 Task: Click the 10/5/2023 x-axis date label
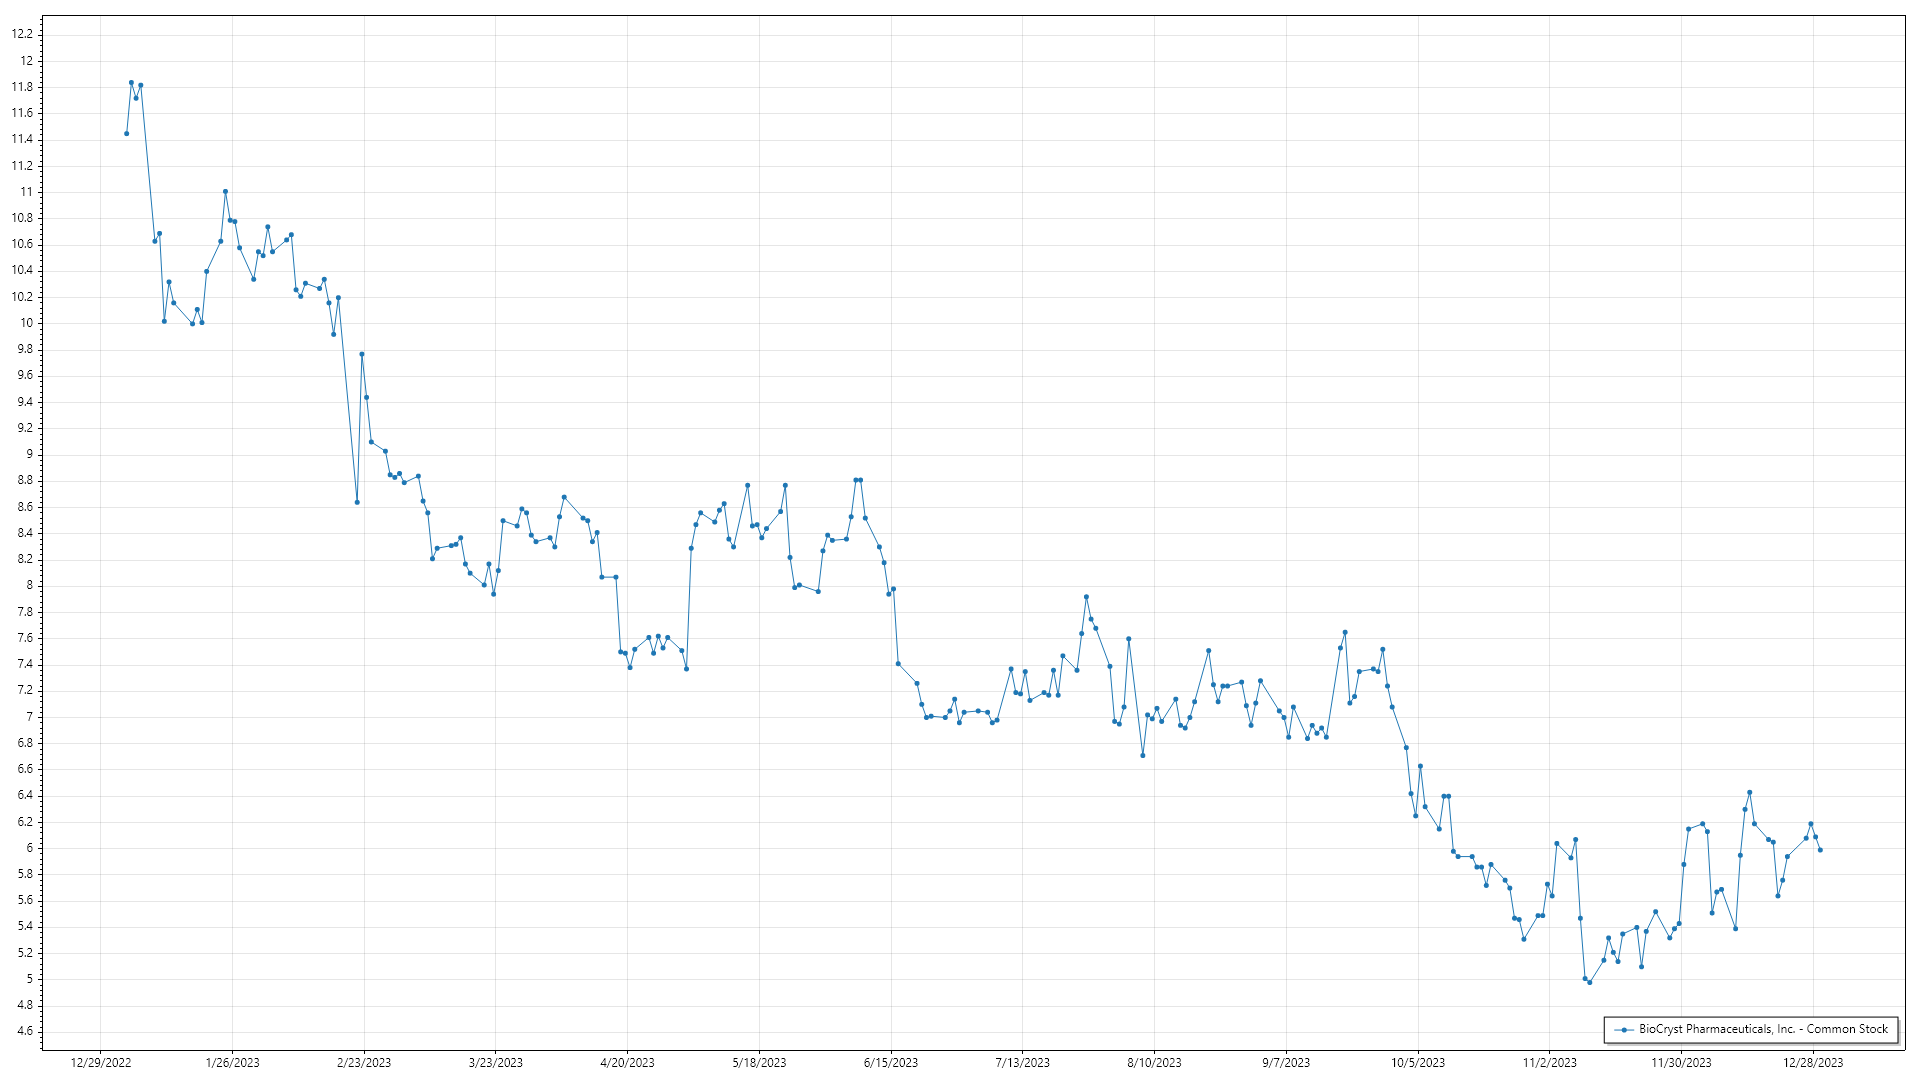pyautogui.click(x=1418, y=1063)
